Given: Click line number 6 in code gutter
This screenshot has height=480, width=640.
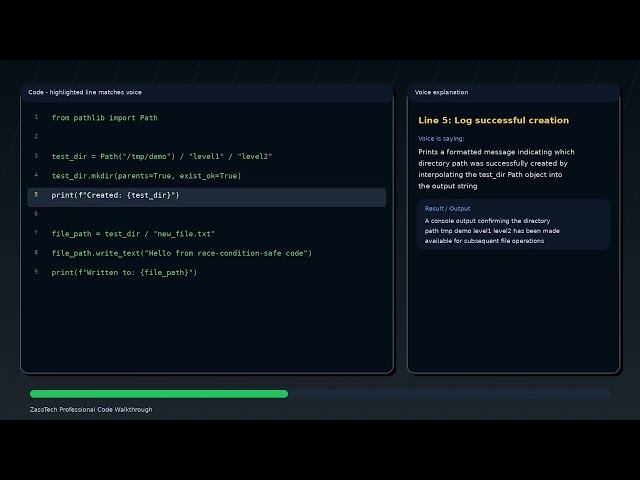Looking at the screenshot, I should coord(36,214).
